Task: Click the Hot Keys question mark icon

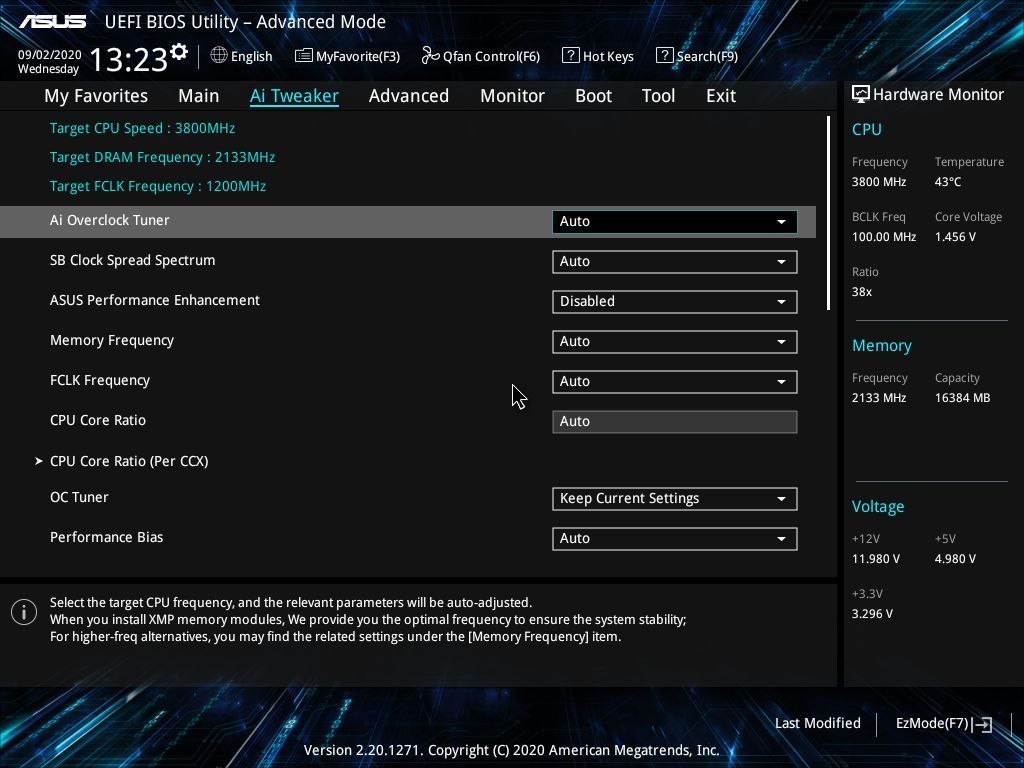Action: pyautogui.click(x=571, y=56)
